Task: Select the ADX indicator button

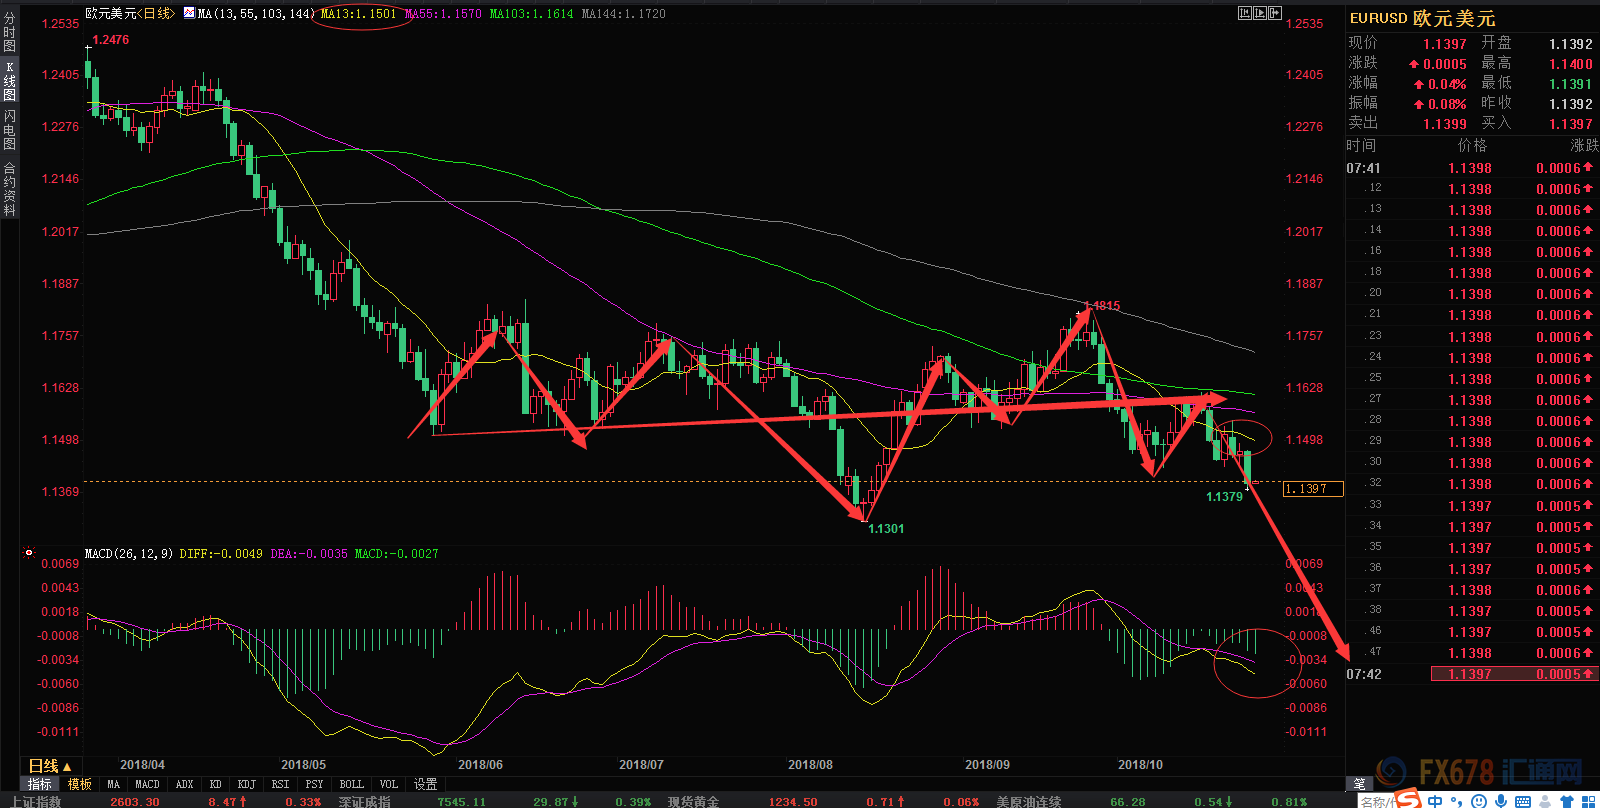Action: pyautogui.click(x=184, y=784)
